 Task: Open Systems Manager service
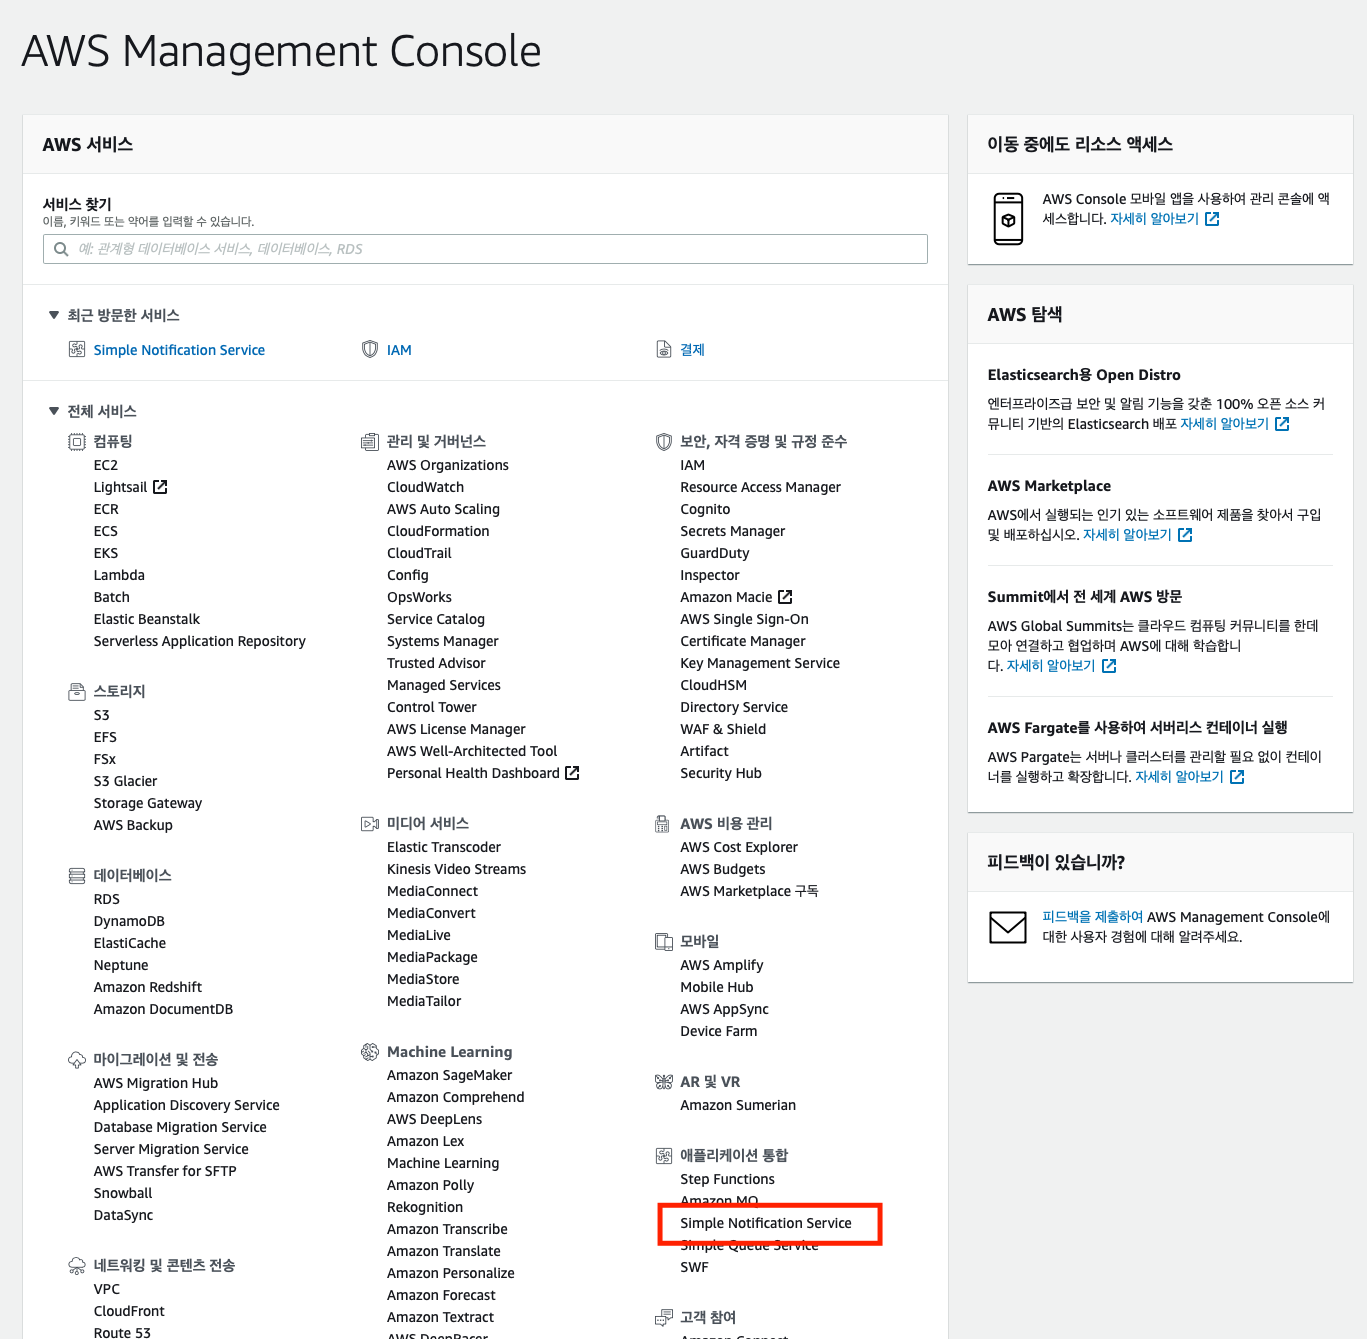click(x=442, y=641)
